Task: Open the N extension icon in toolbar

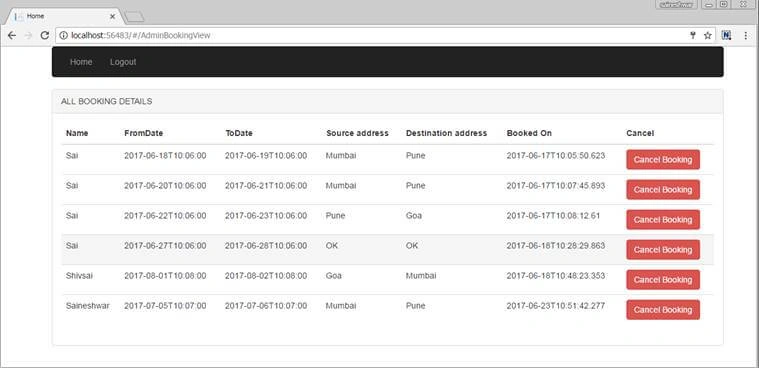Action: coord(727,35)
